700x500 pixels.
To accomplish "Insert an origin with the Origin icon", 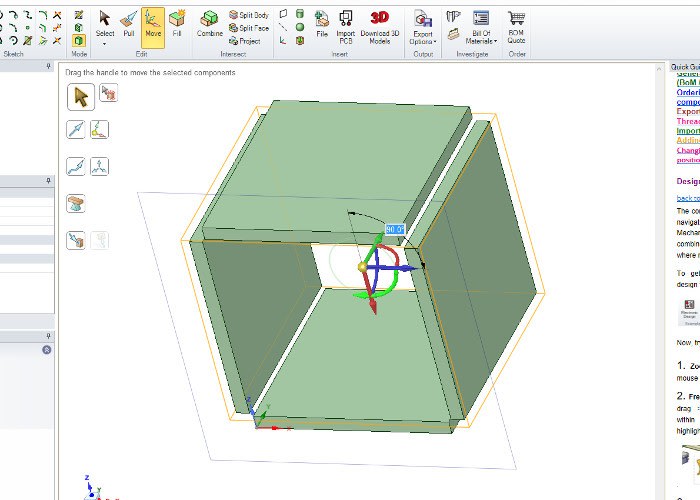I will coord(283,40).
